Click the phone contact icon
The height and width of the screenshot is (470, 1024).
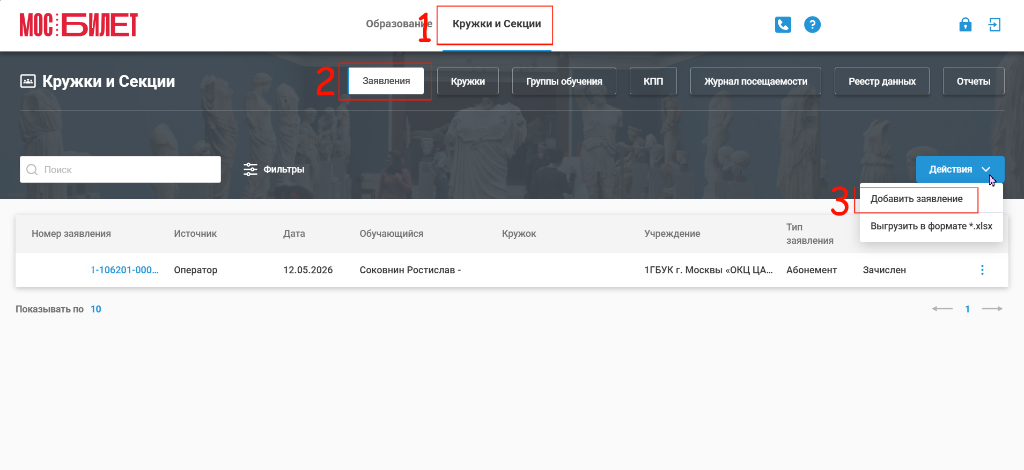(x=782, y=25)
